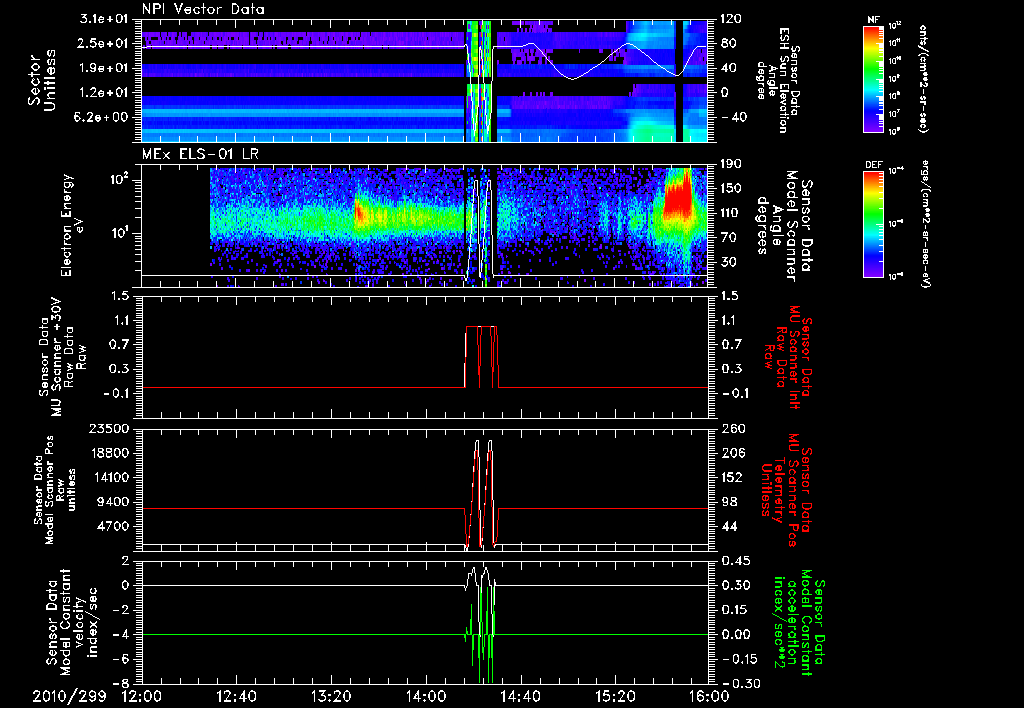Screen dimensions: 1024x708
Task: Click the NF color scale bar
Action: (874, 78)
